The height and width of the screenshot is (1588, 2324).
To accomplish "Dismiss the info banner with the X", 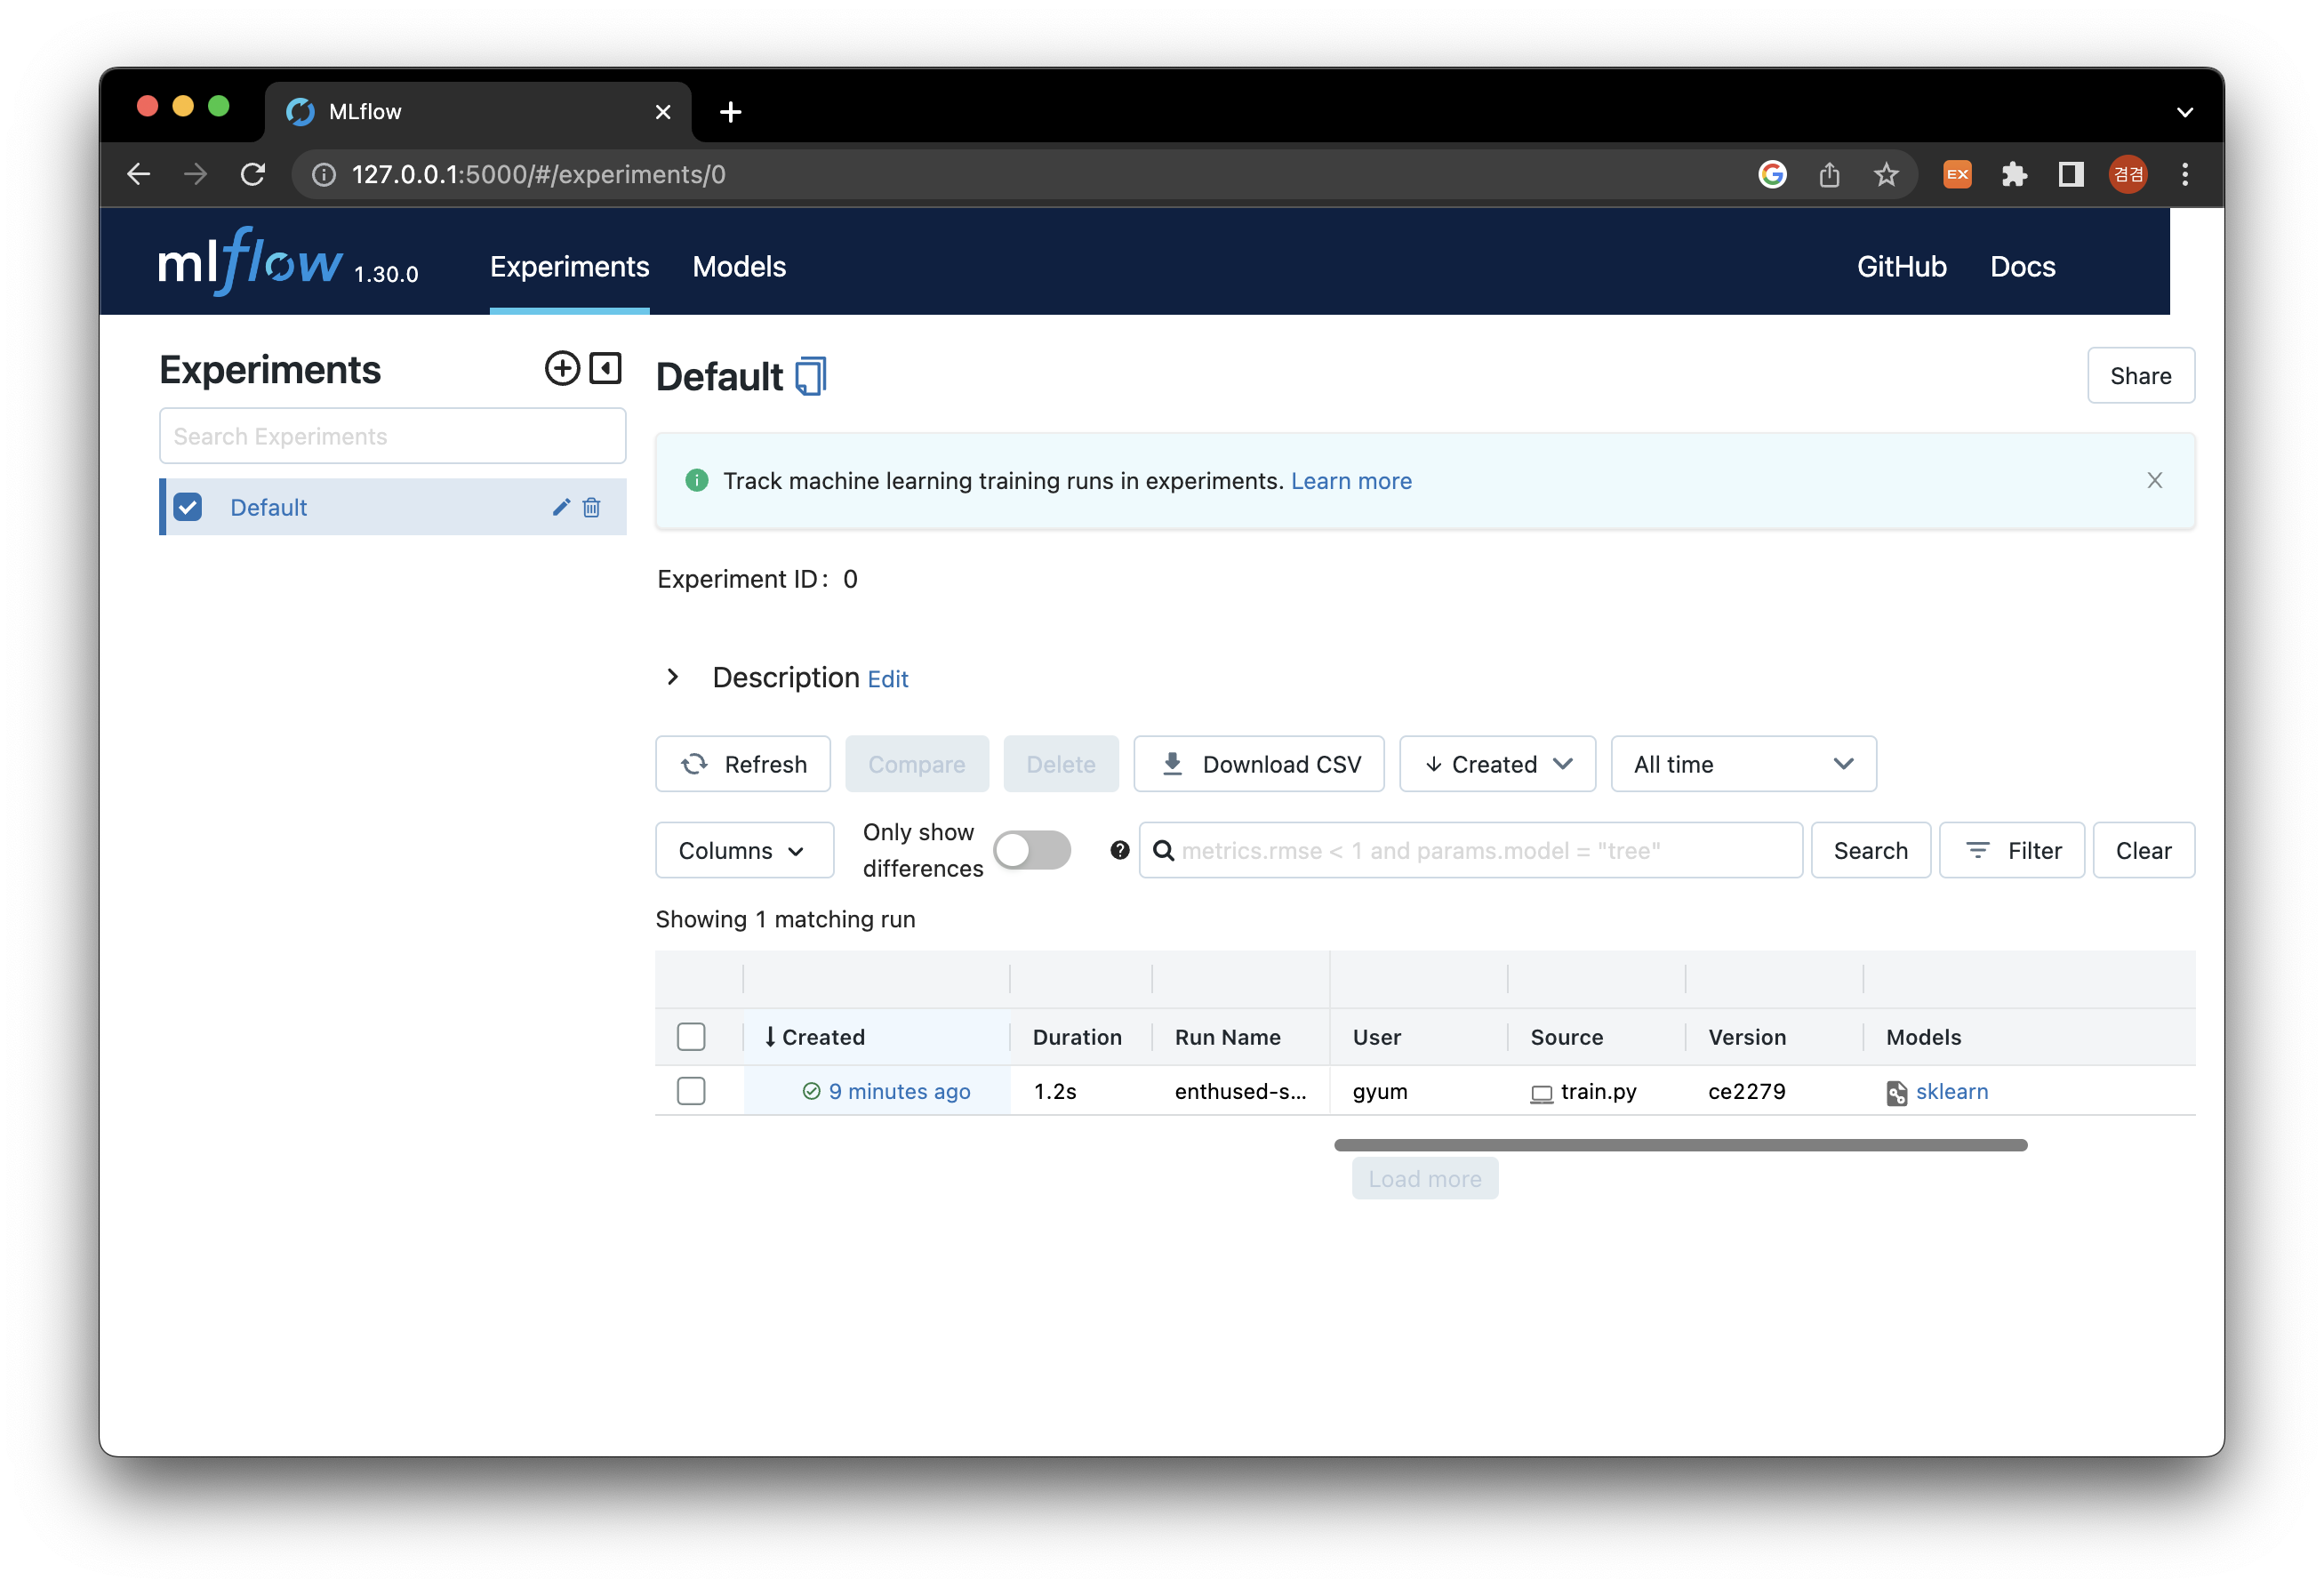I will (x=2154, y=481).
